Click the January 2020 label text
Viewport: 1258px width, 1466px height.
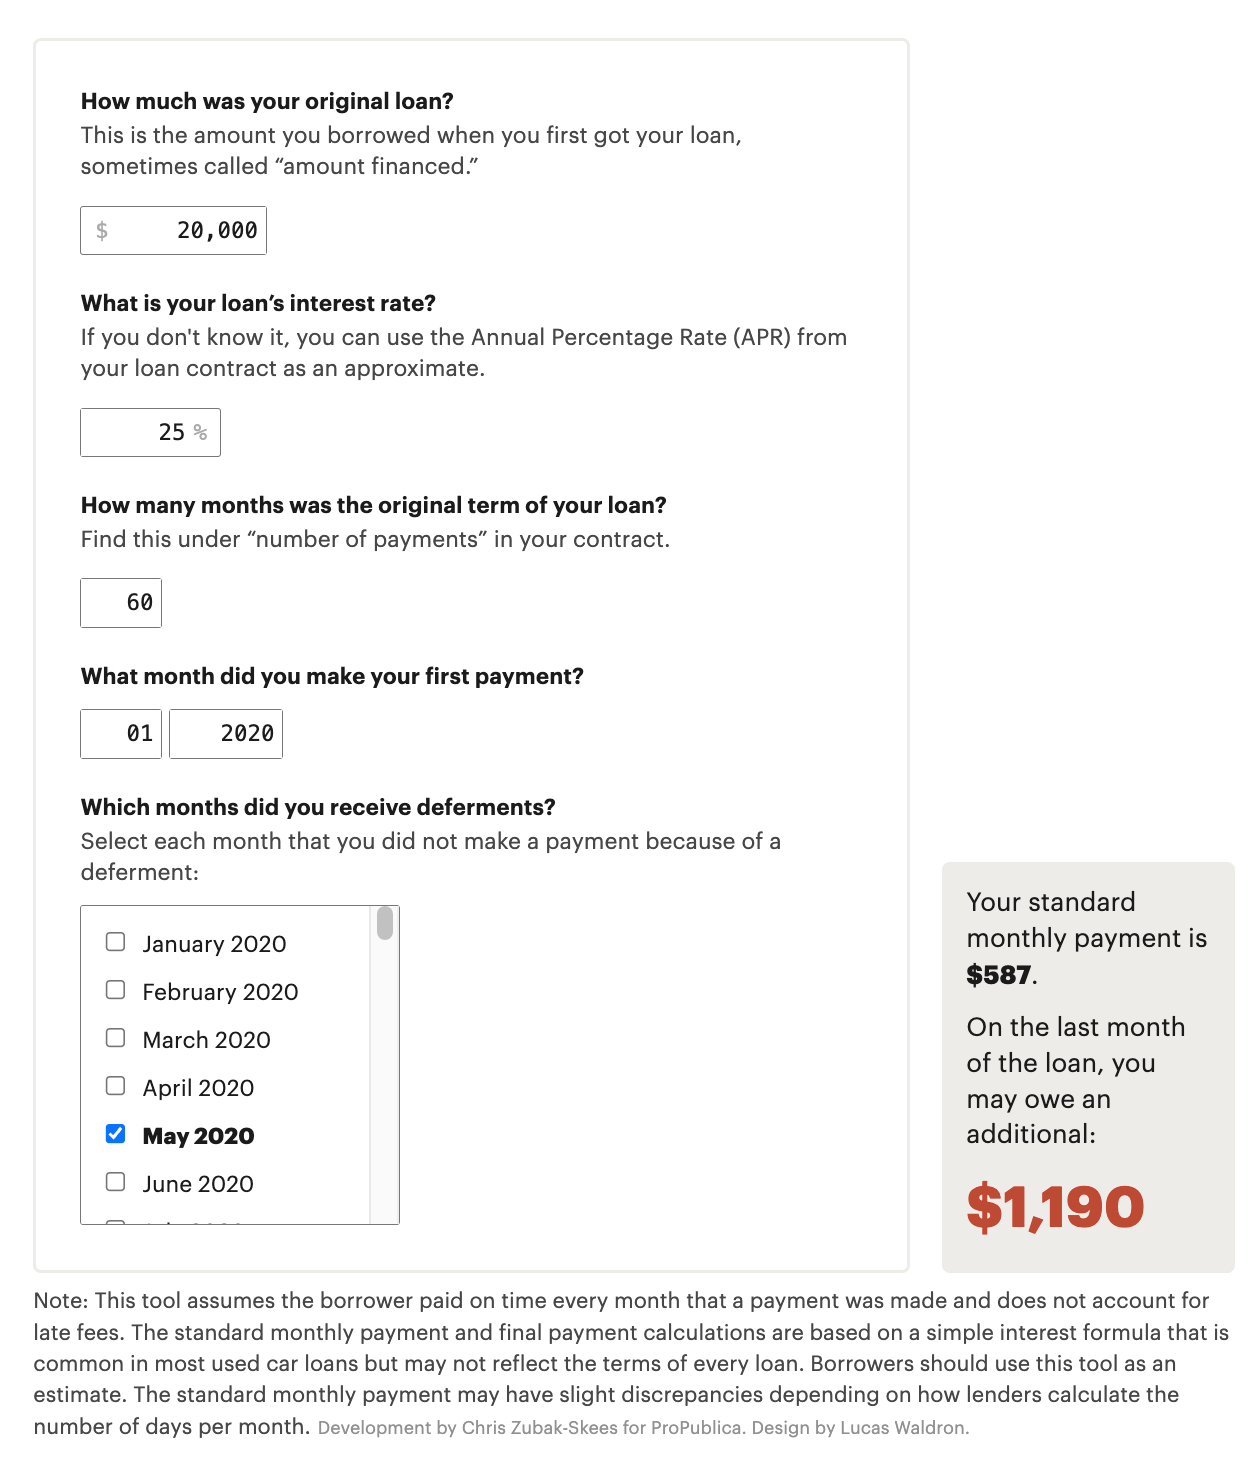click(214, 944)
